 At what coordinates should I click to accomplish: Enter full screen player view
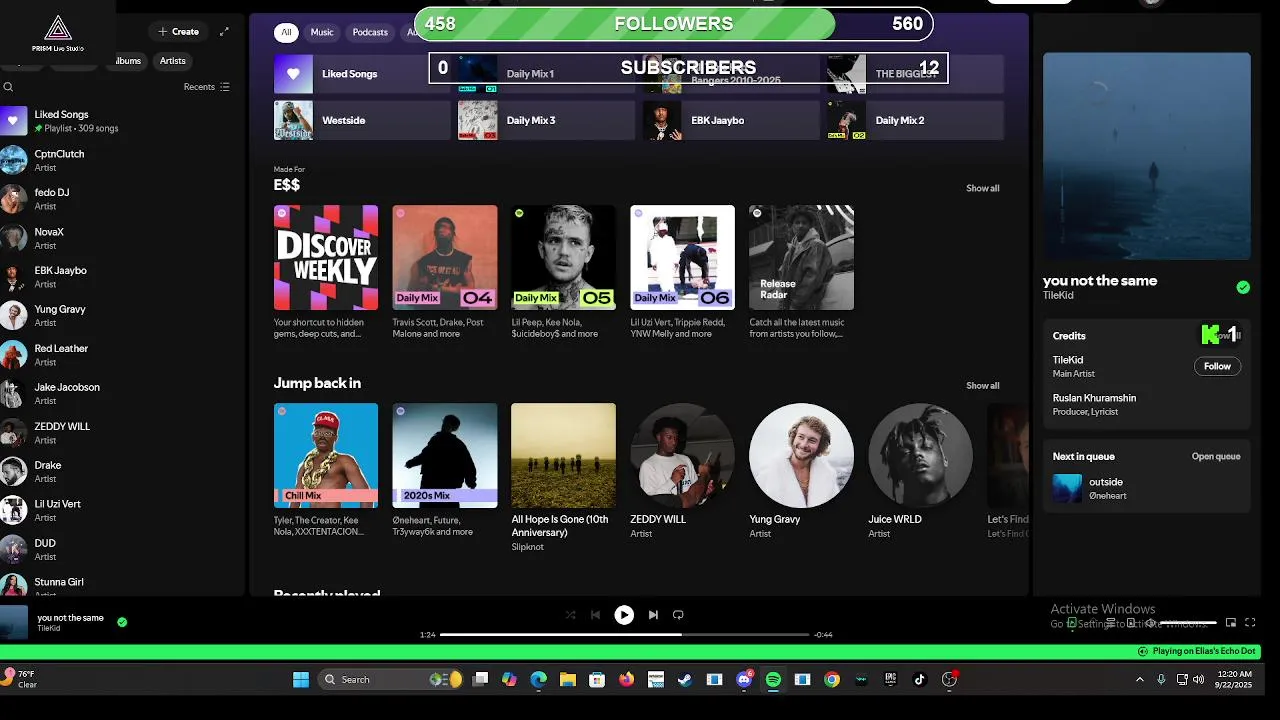1251,623
